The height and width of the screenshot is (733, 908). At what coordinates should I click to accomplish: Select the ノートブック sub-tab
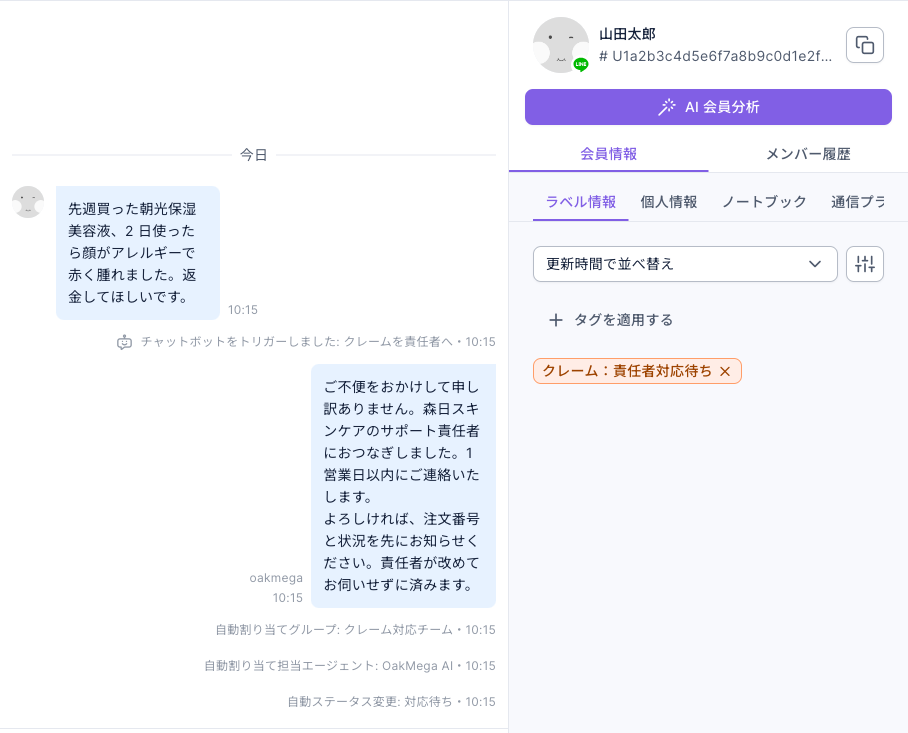click(x=764, y=202)
